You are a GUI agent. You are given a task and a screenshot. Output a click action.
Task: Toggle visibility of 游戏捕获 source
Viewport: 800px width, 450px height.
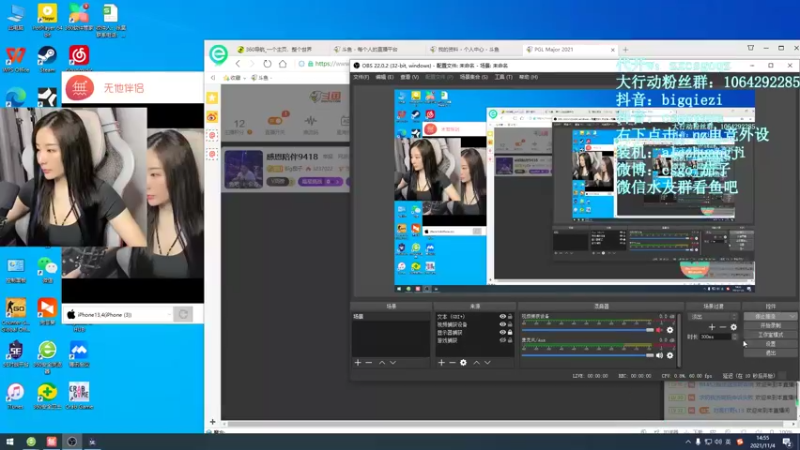coord(503,340)
